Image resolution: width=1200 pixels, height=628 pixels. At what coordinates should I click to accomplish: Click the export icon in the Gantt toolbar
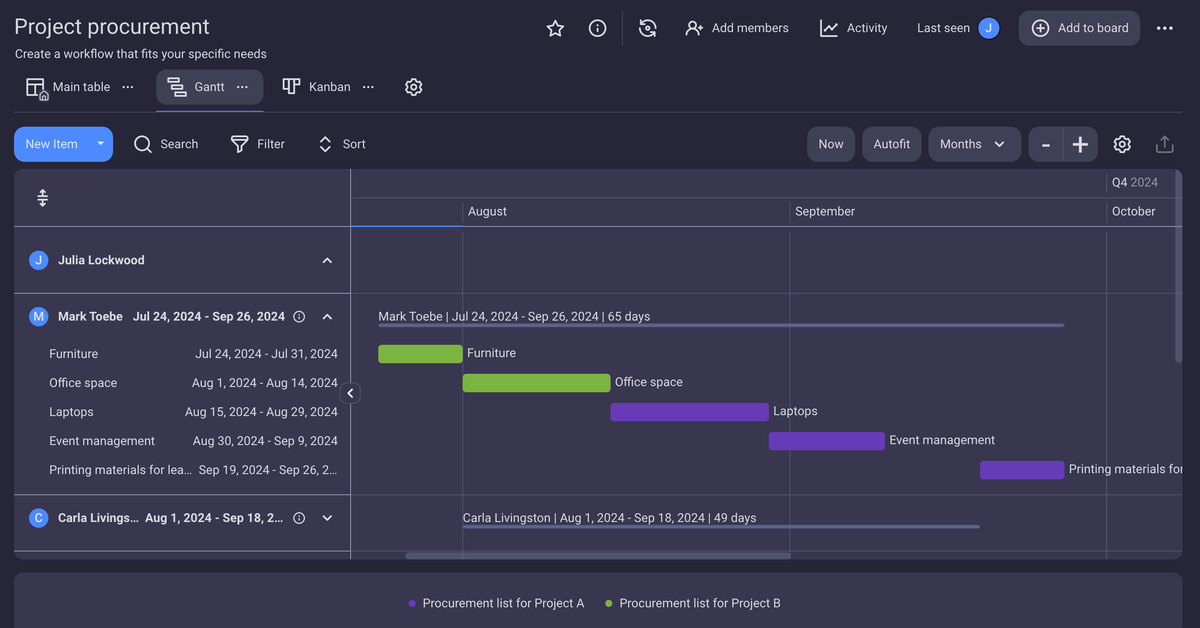click(1164, 144)
